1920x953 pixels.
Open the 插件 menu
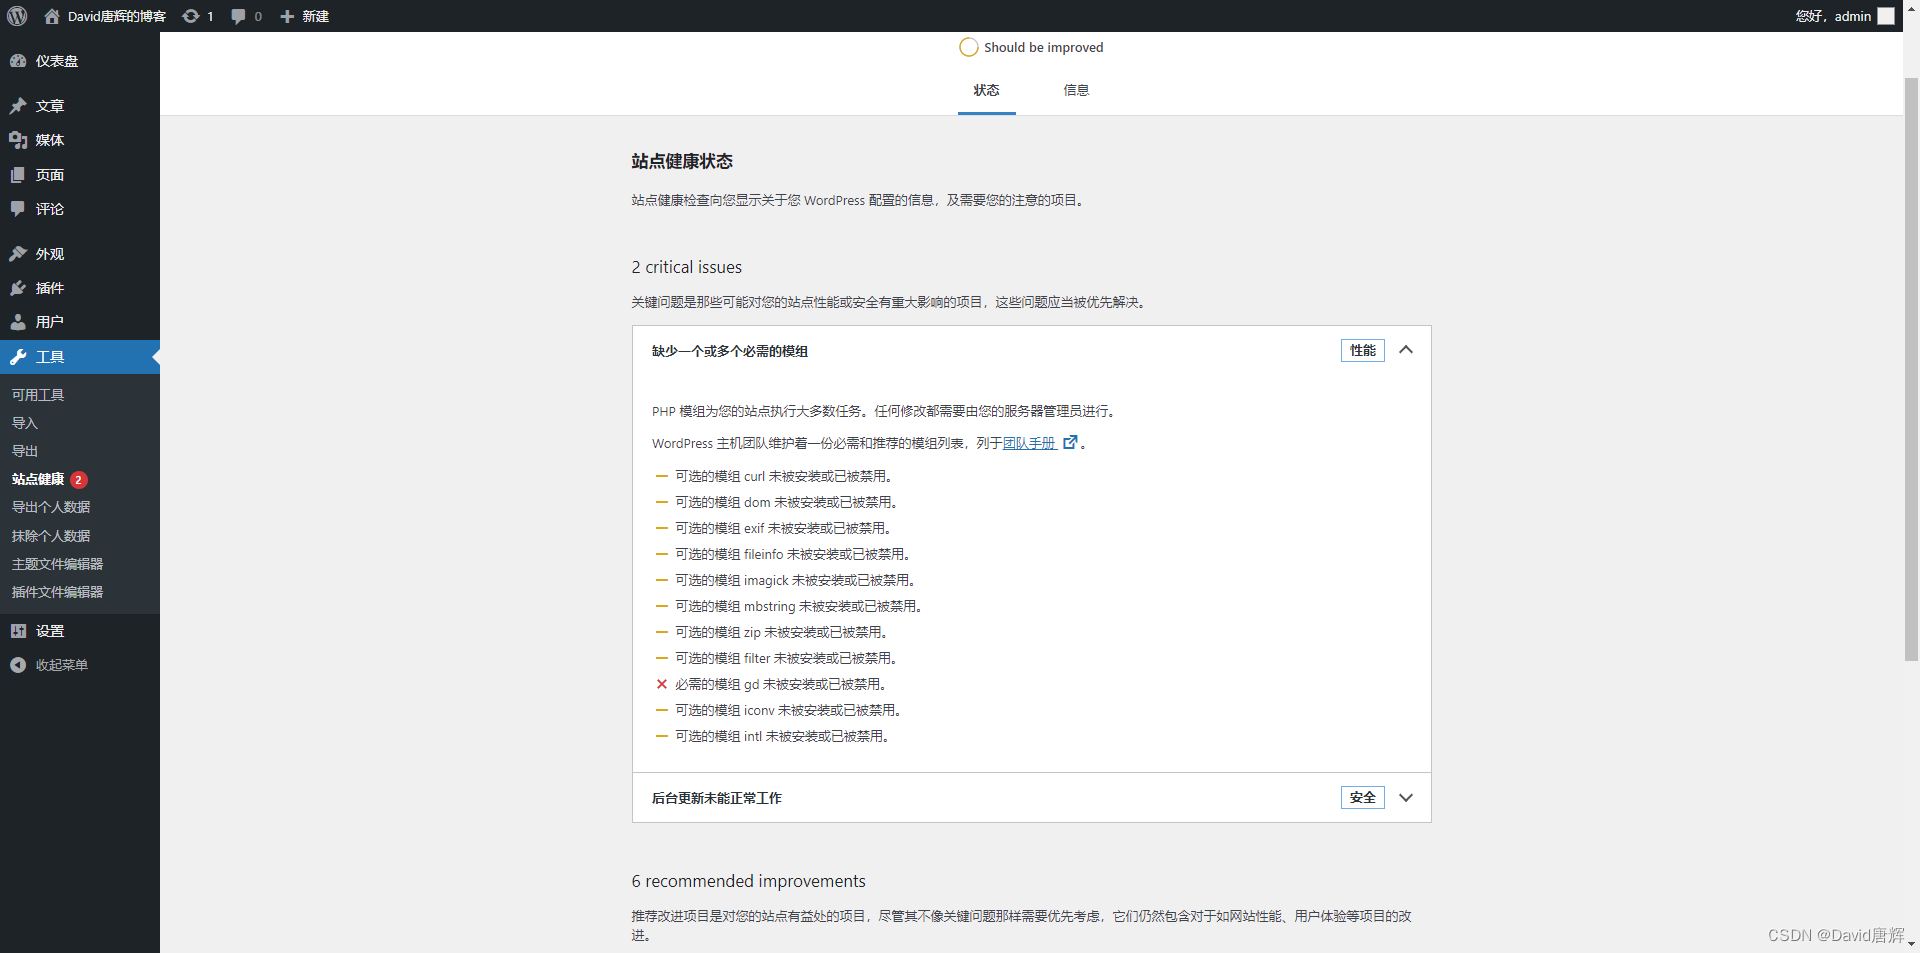(80, 288)
